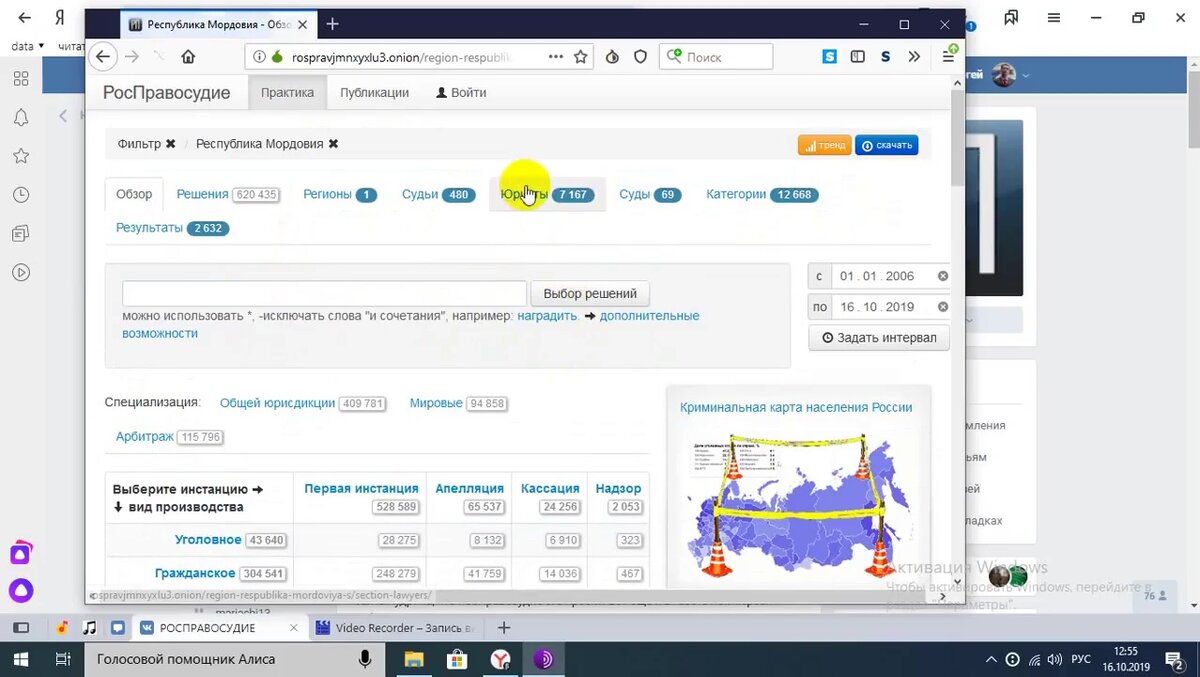This screenshot has height=677, width=1200.
Task: Open the Апелляция column link
Action: tap(470, 489)
